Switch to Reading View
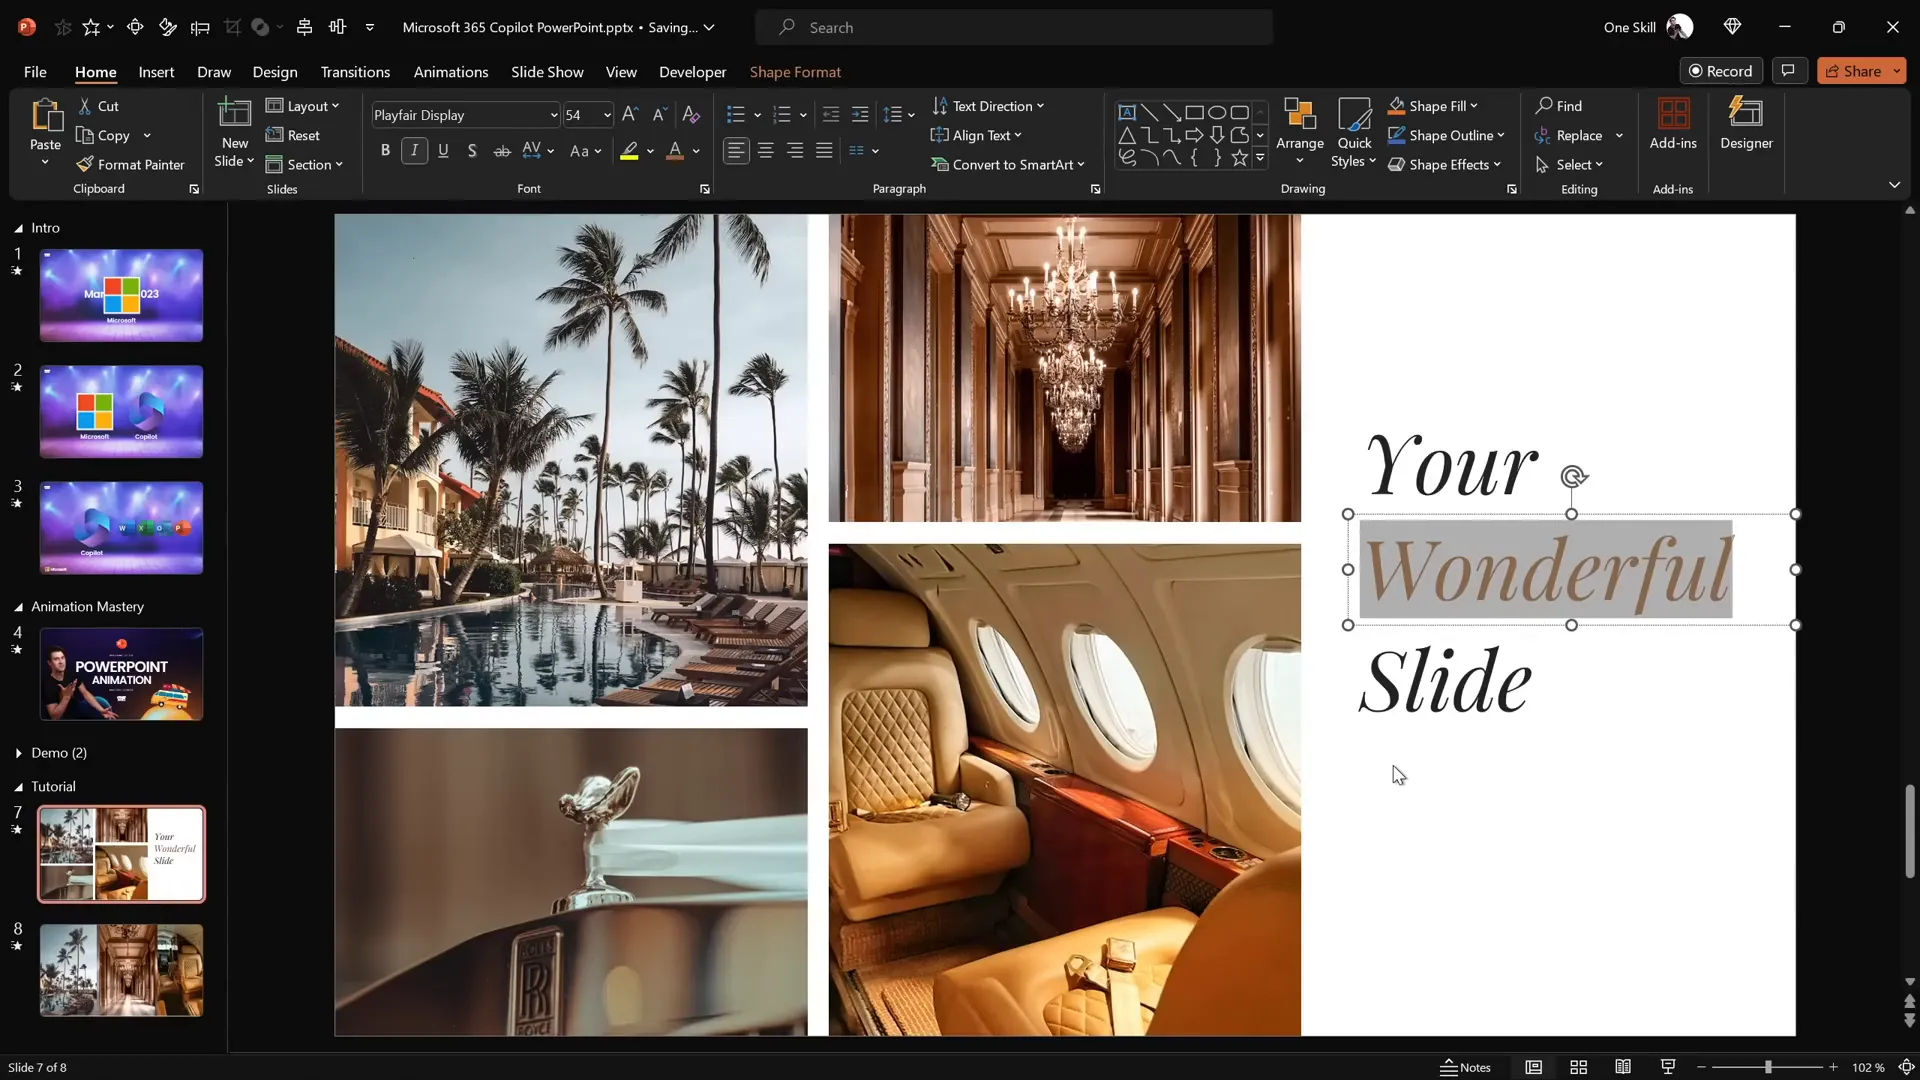 click(x=1623, y=1067)
